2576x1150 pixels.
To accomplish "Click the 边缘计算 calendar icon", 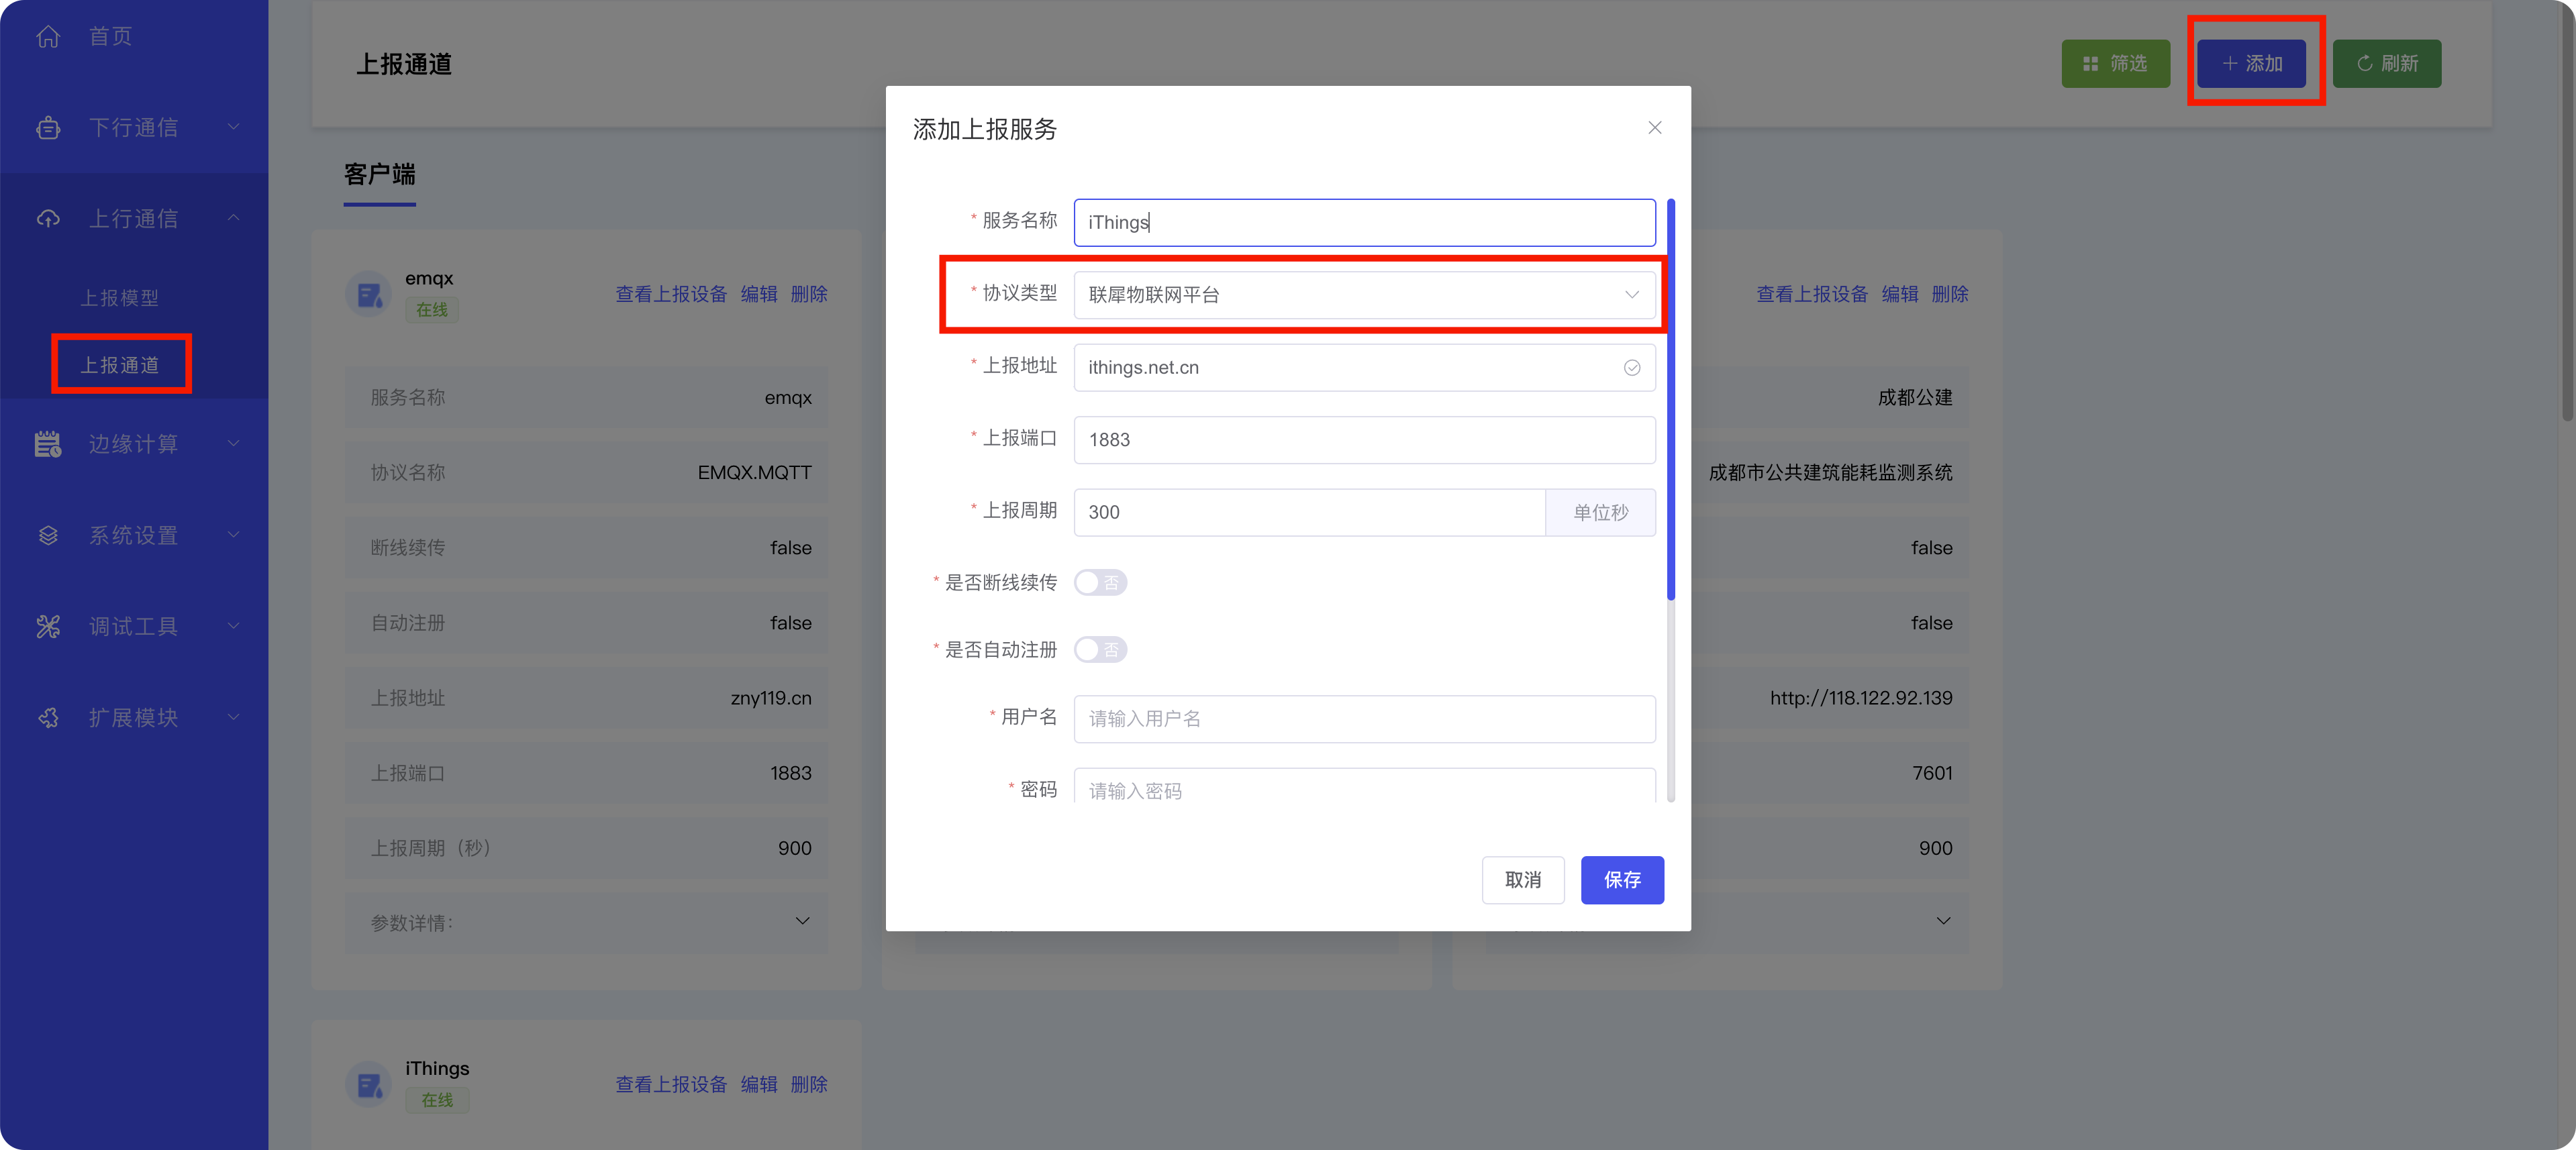I will click(48, 444).
